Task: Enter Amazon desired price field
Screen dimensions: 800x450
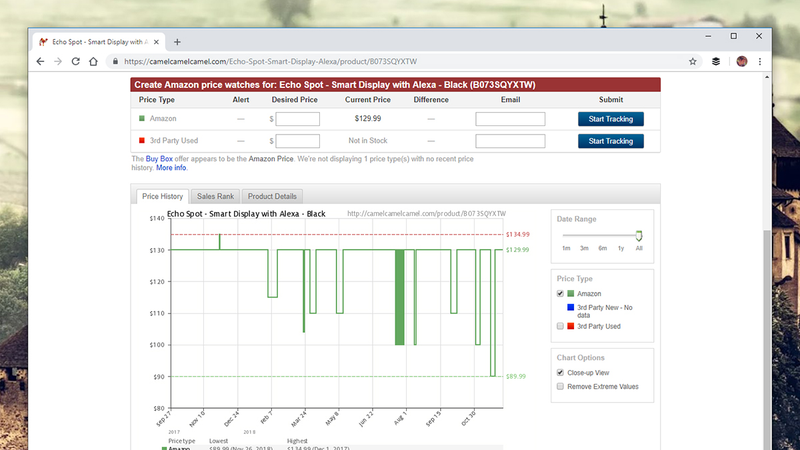Action: click(297, 119)
